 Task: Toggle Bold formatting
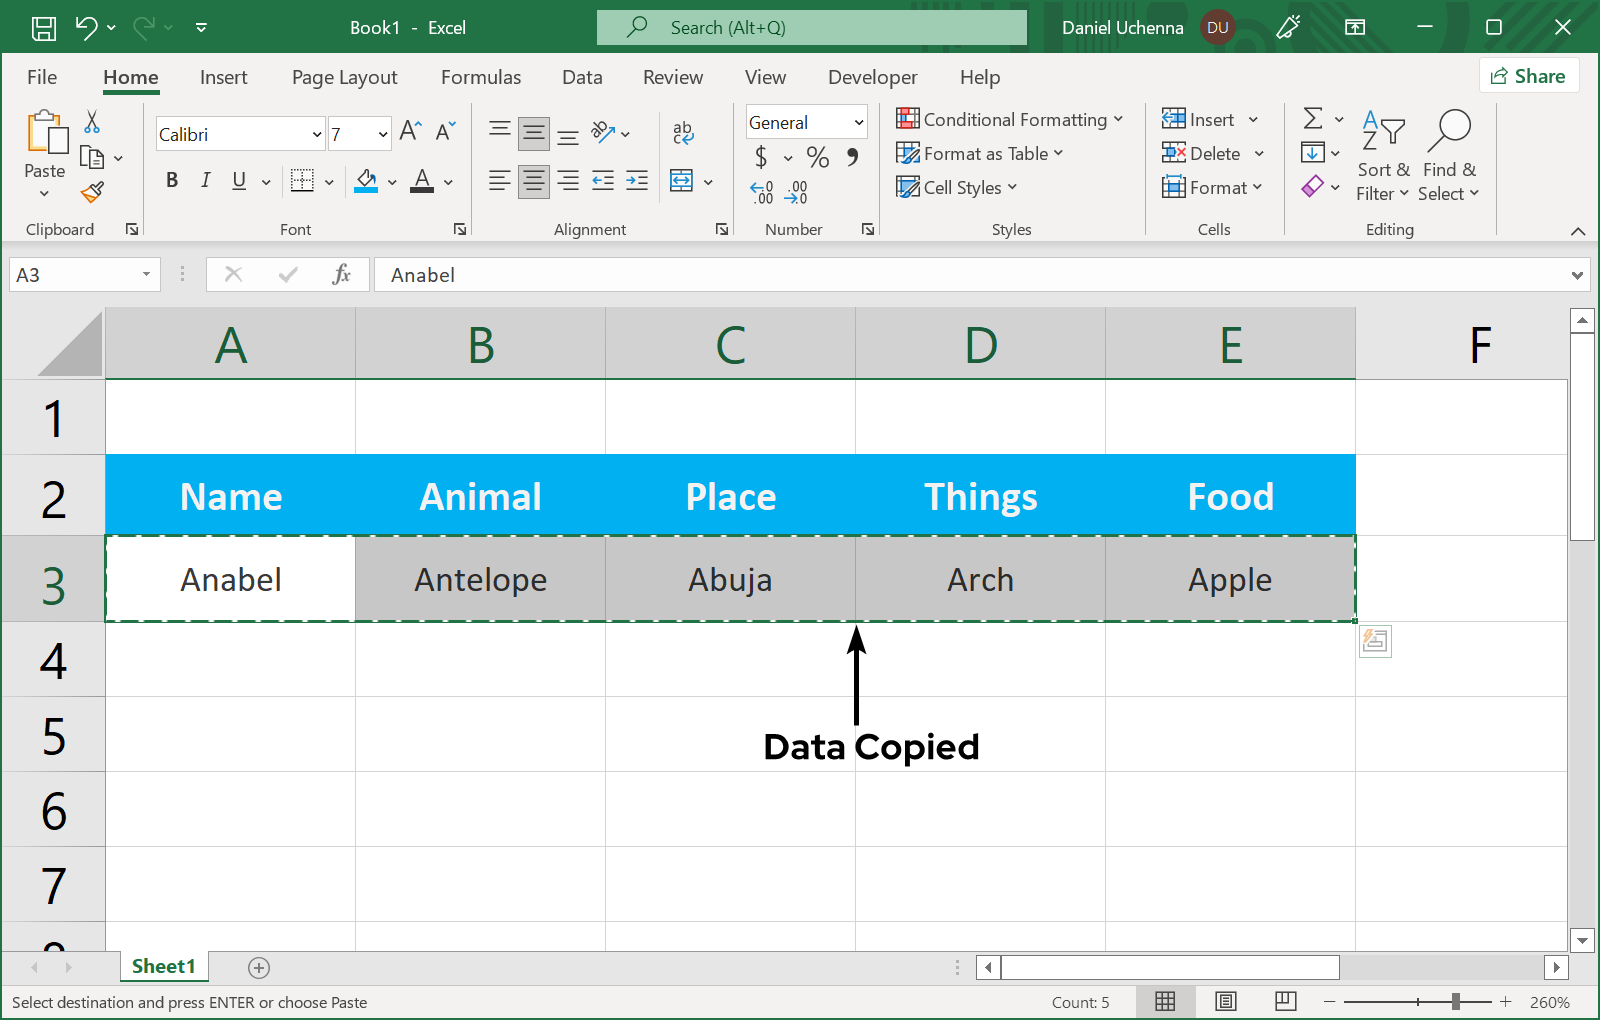click(x=172, y=180)
